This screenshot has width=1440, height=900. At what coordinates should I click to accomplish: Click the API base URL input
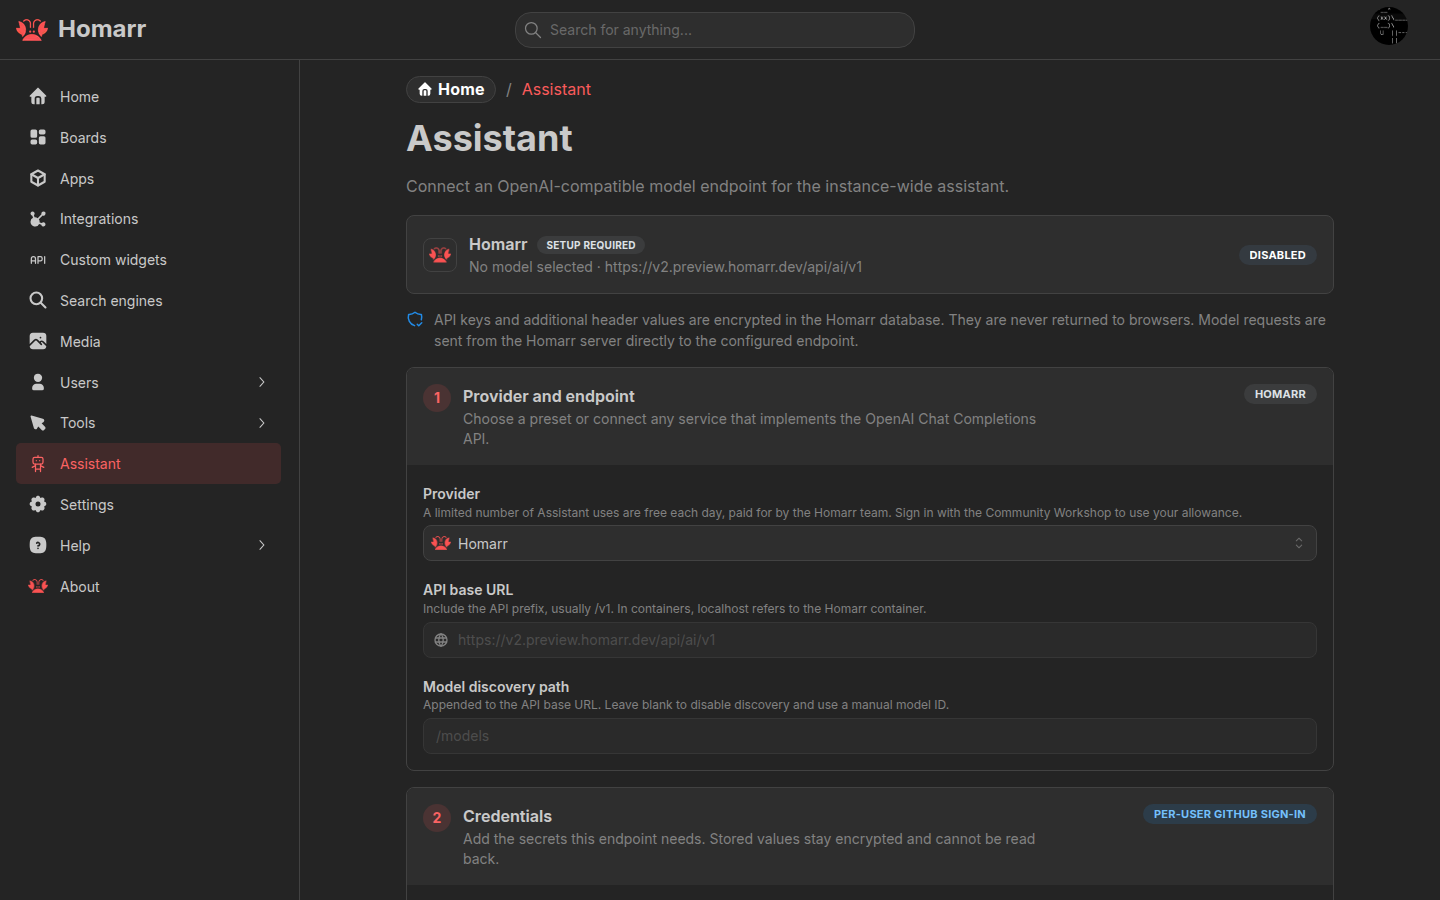coord(869,640)
